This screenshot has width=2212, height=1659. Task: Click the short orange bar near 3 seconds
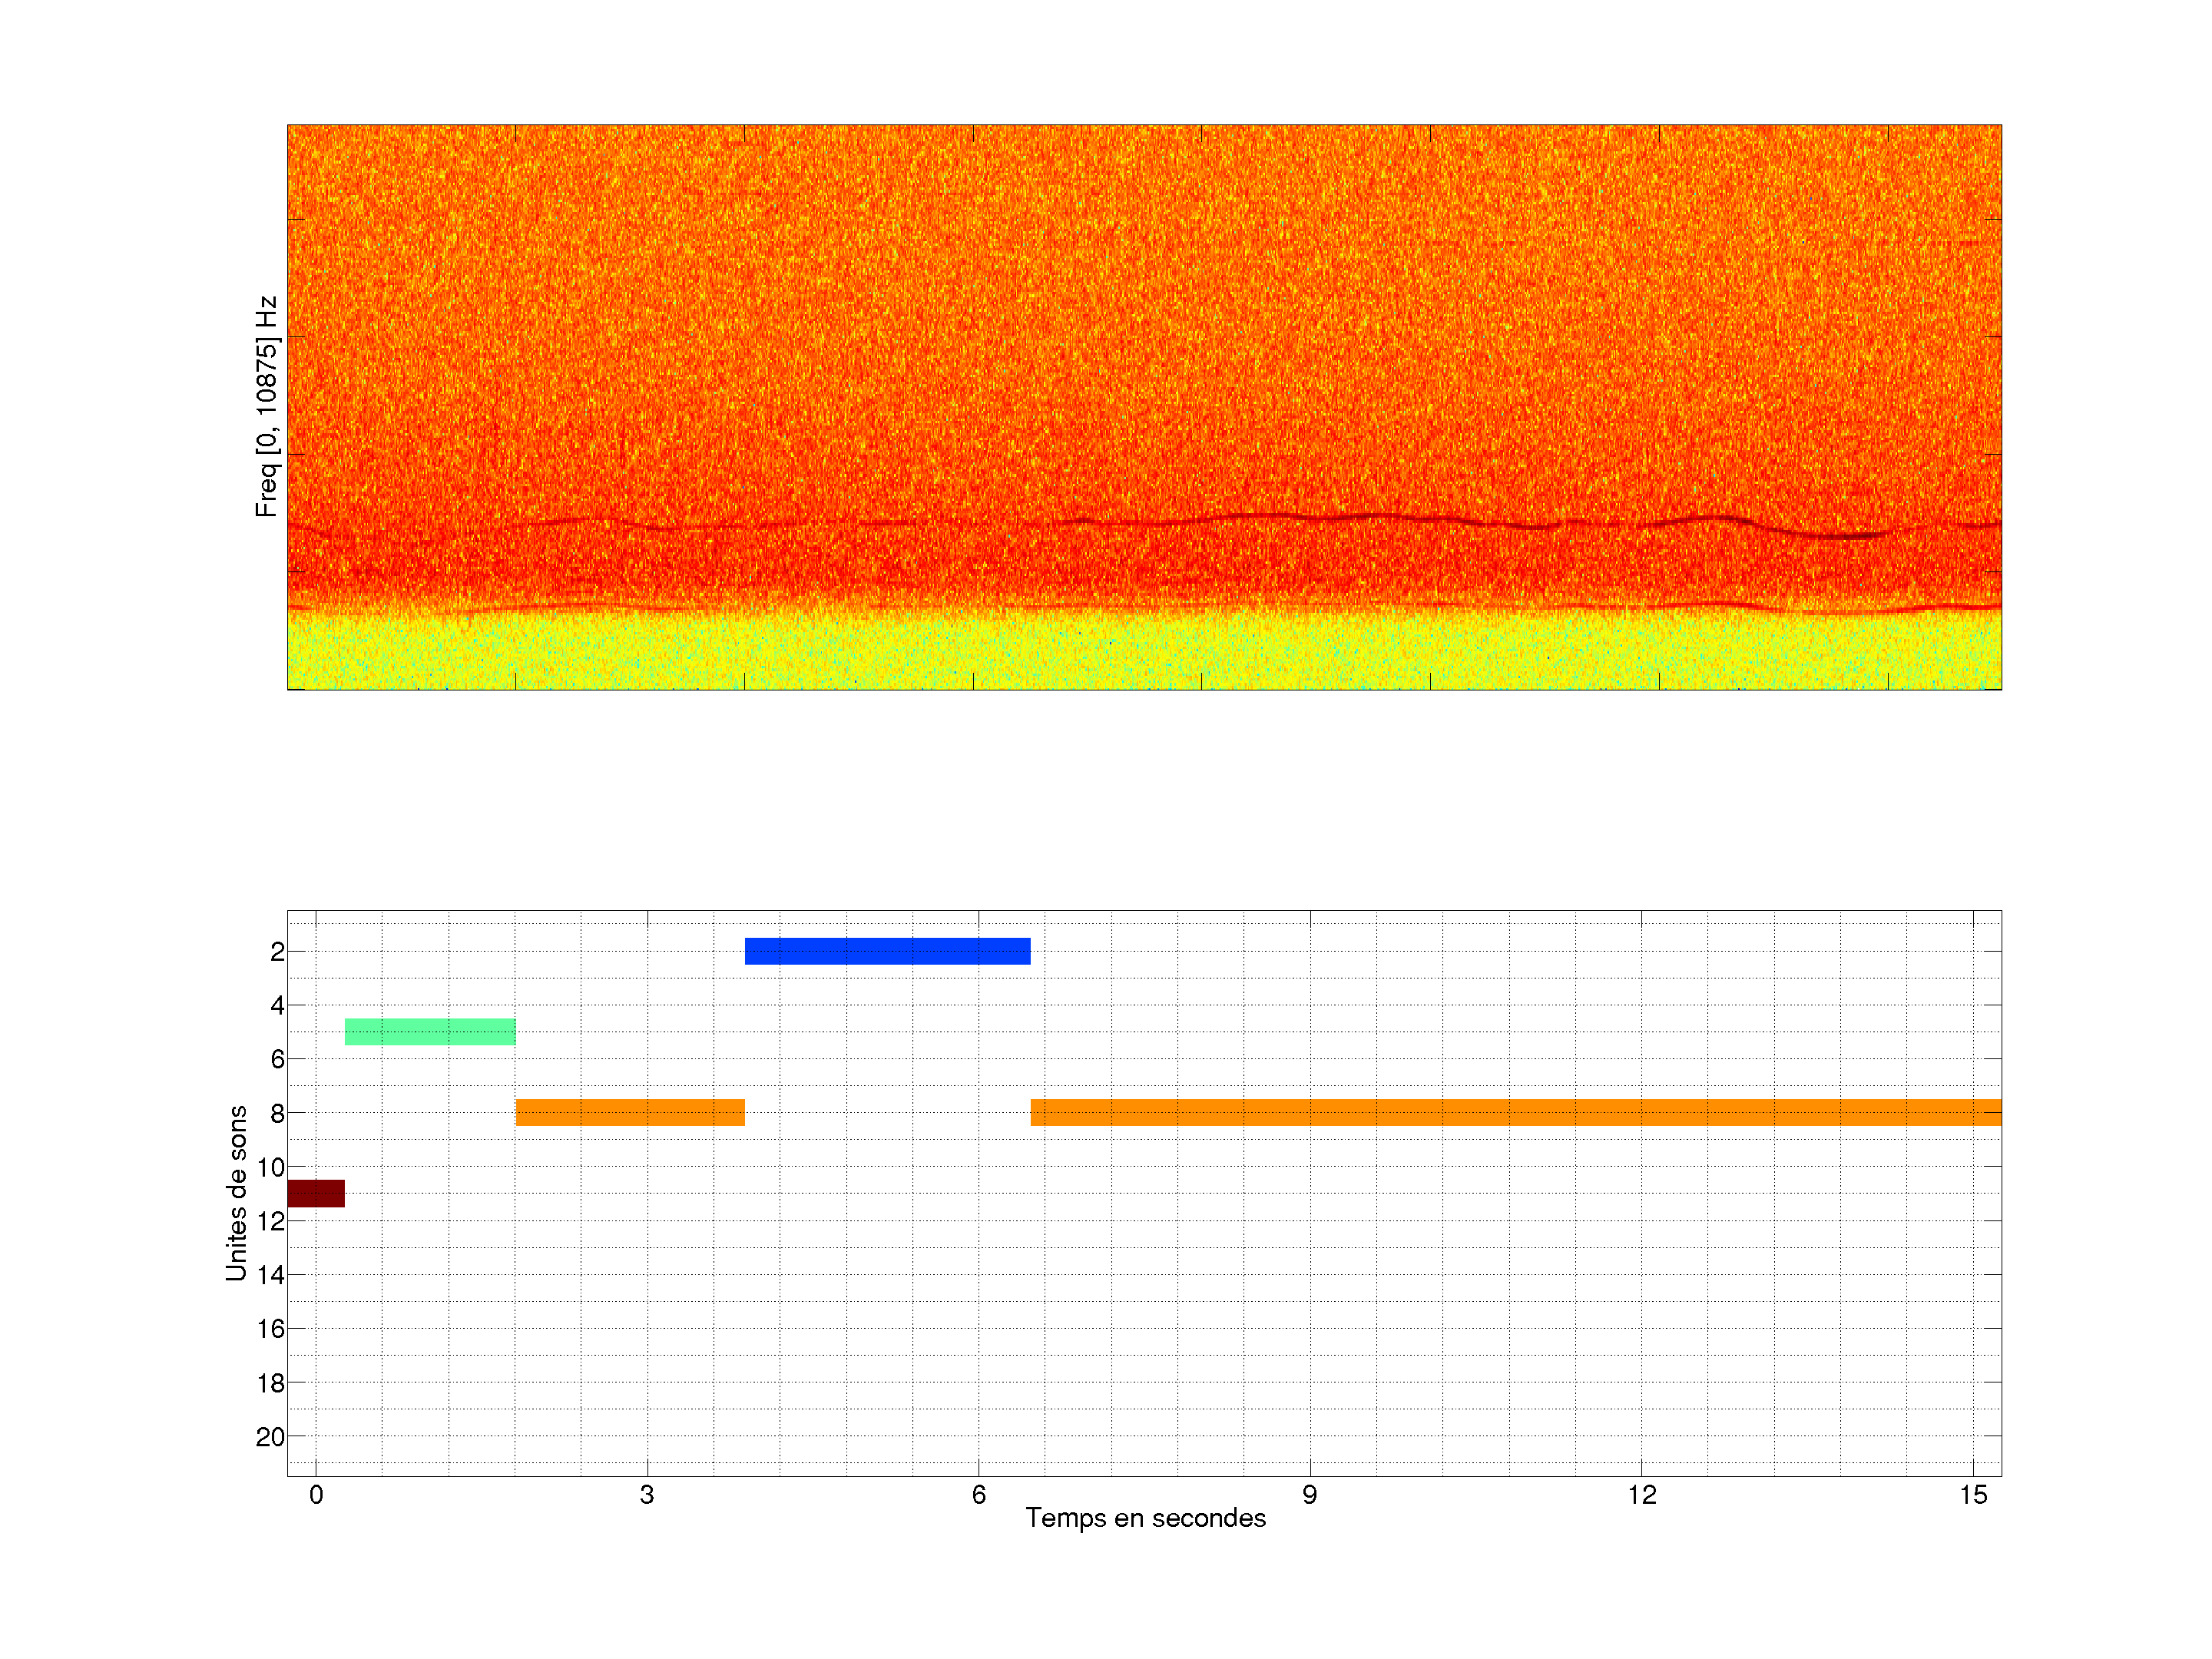coord(630,1112)
